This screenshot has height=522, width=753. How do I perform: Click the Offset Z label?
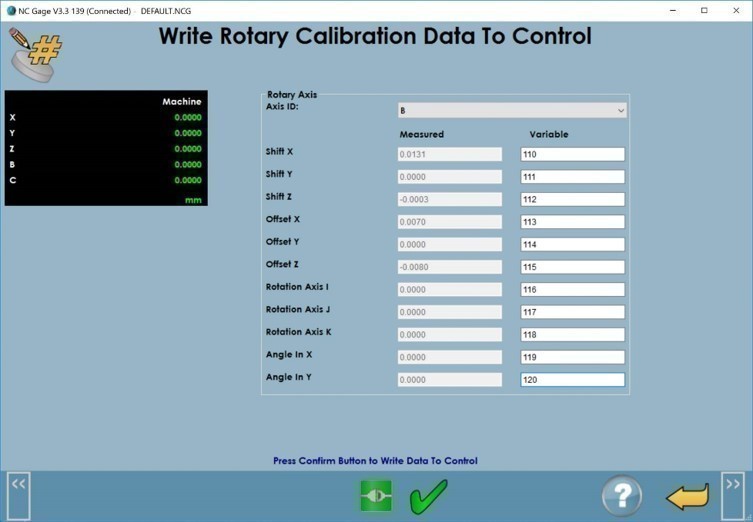tap(282, 265)
